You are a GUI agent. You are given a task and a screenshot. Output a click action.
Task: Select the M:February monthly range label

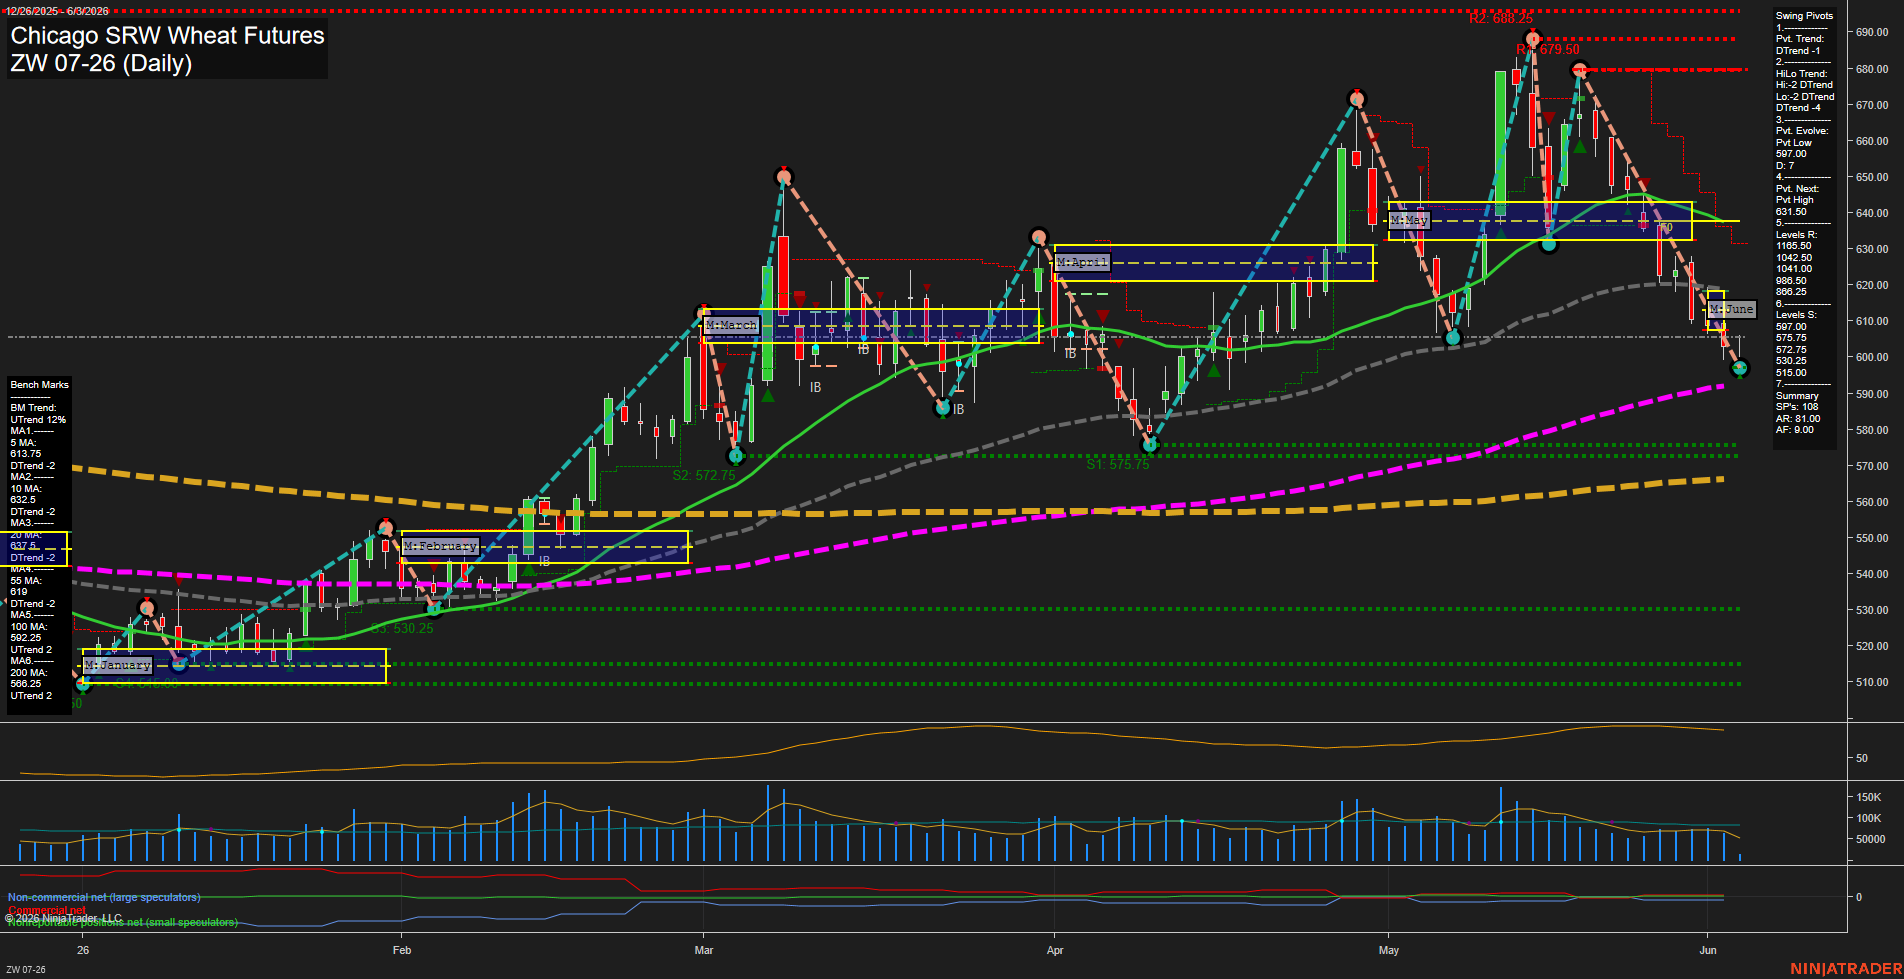coord(440,546)
